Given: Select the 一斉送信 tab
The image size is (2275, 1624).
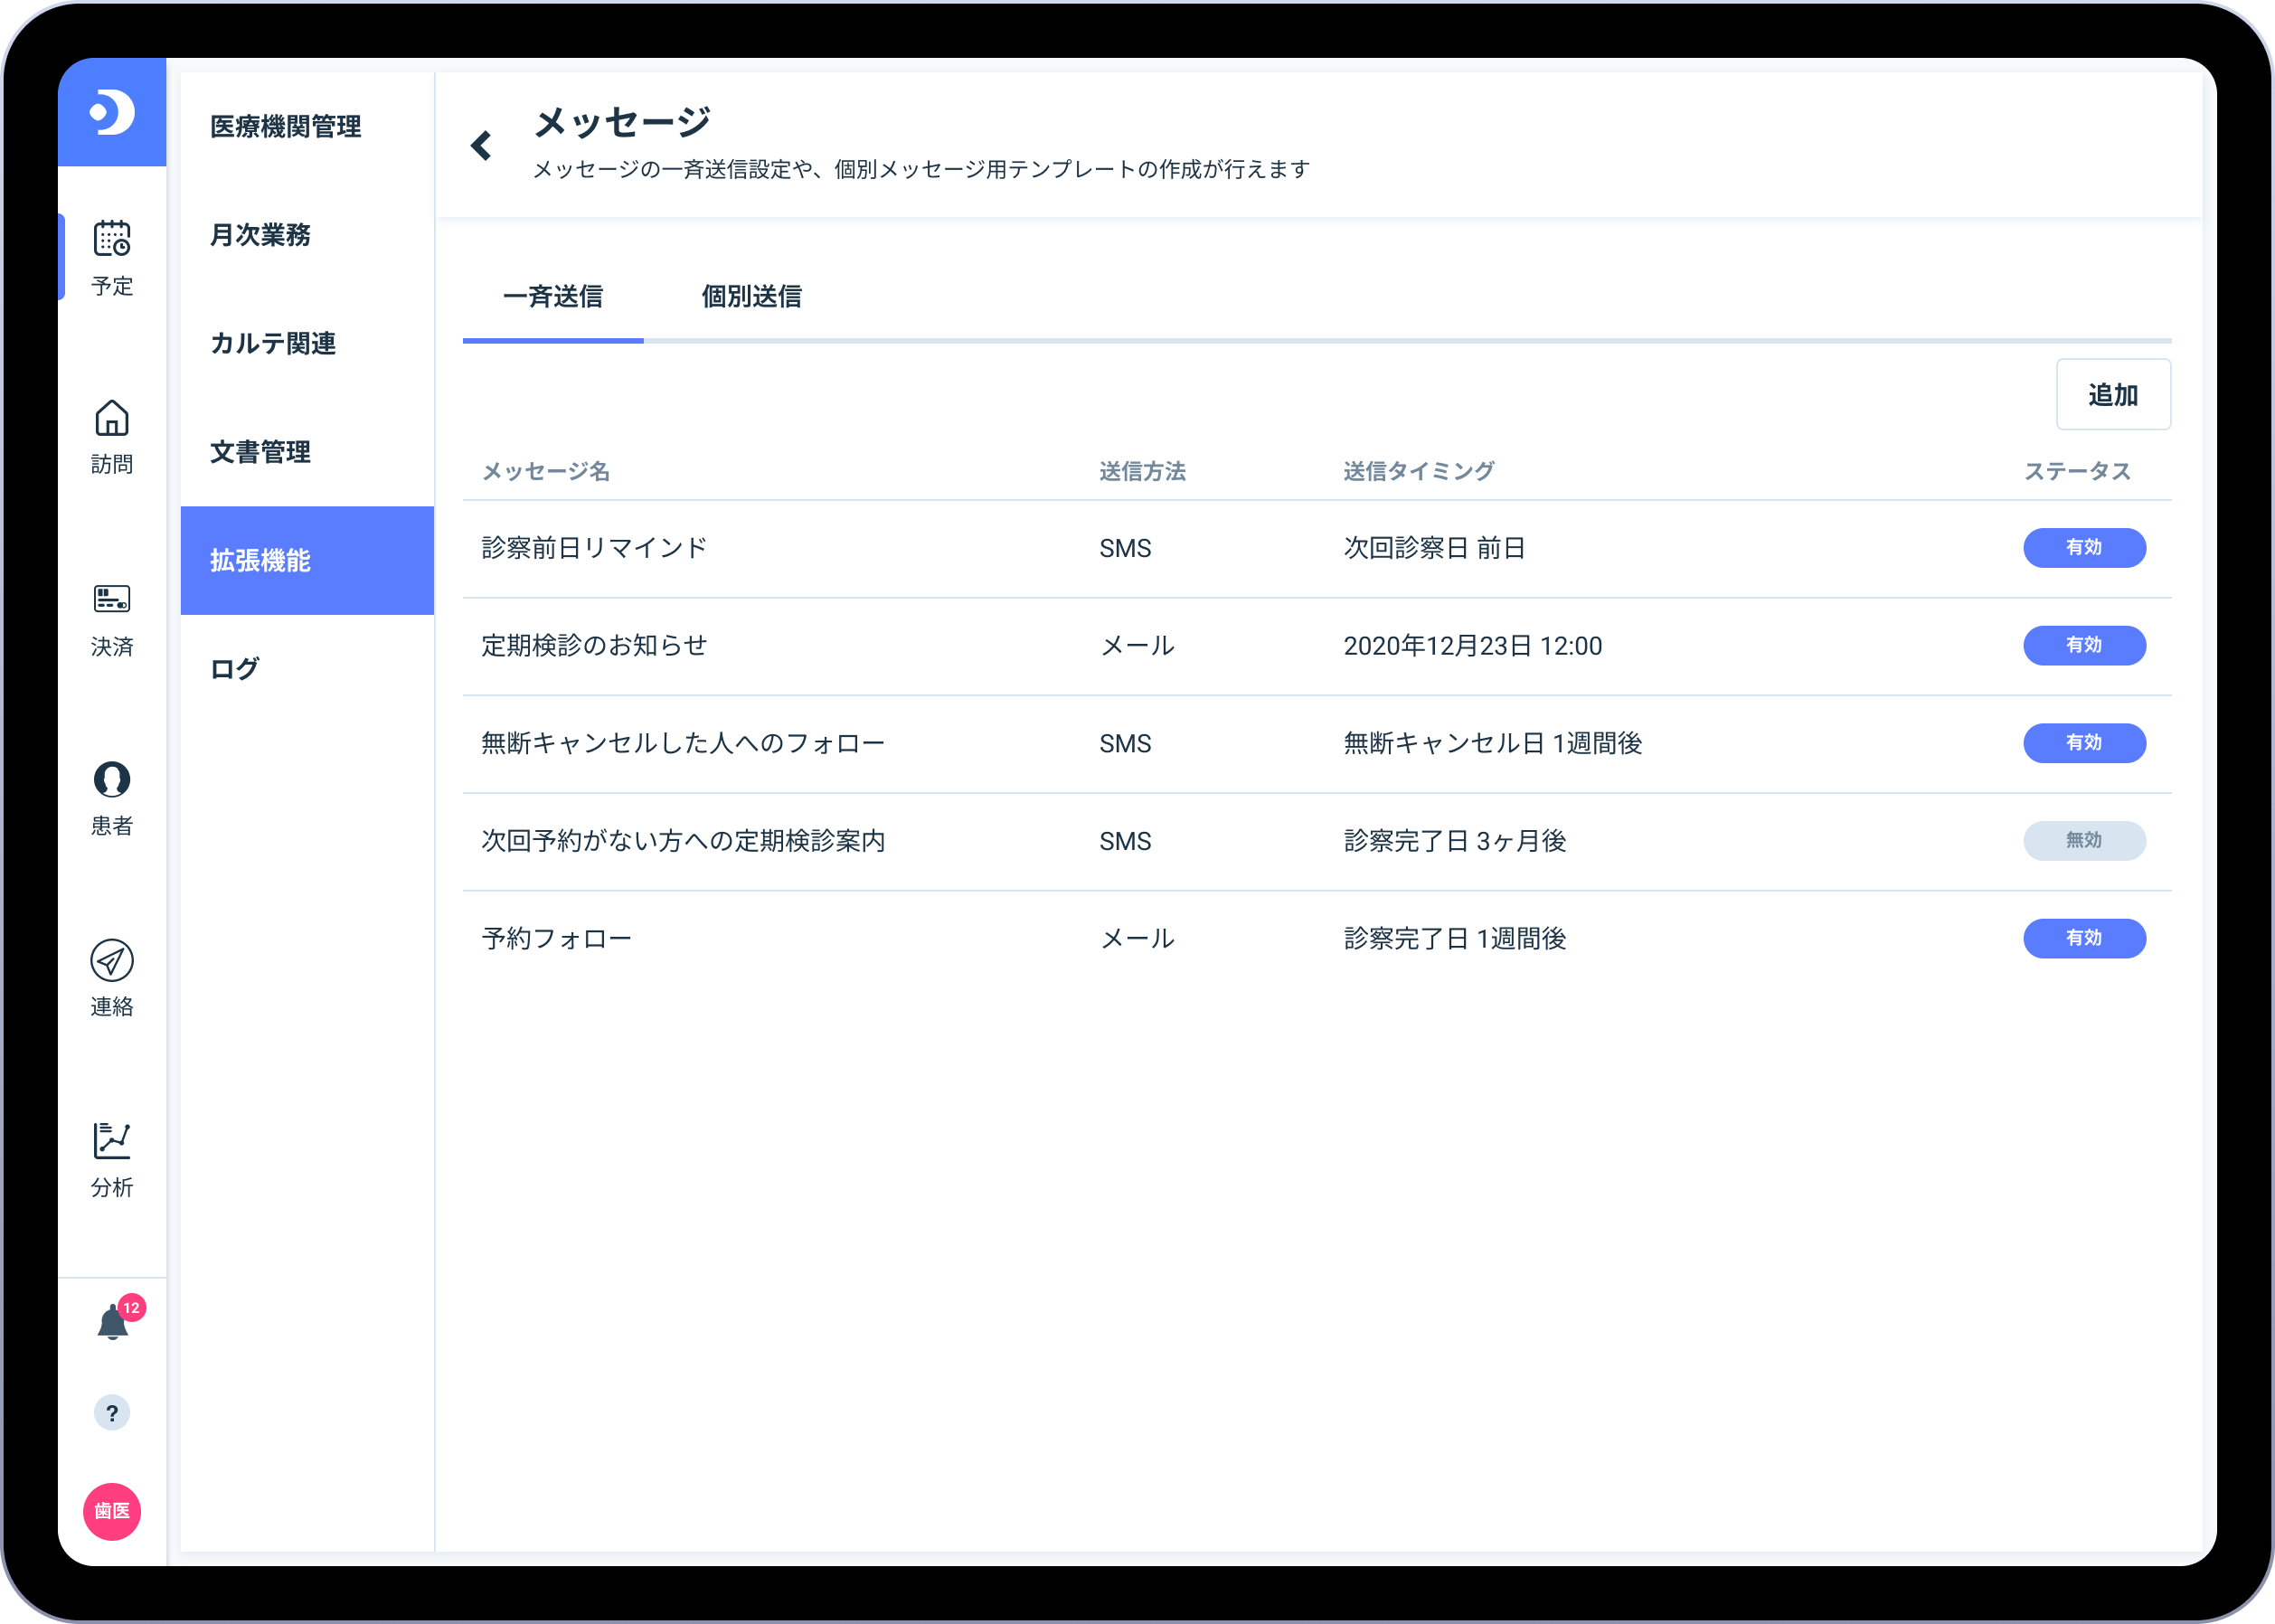Looking at the screenshot, I should click(x=553, y=297).
